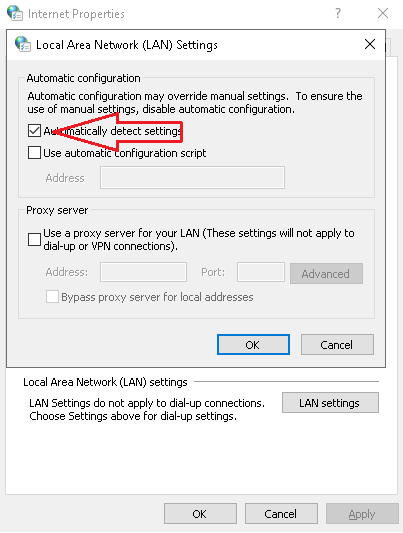This screenshot has height=533, width=403.
Task: Enable Use automatic configuration script
Action: tap(34, 153)
